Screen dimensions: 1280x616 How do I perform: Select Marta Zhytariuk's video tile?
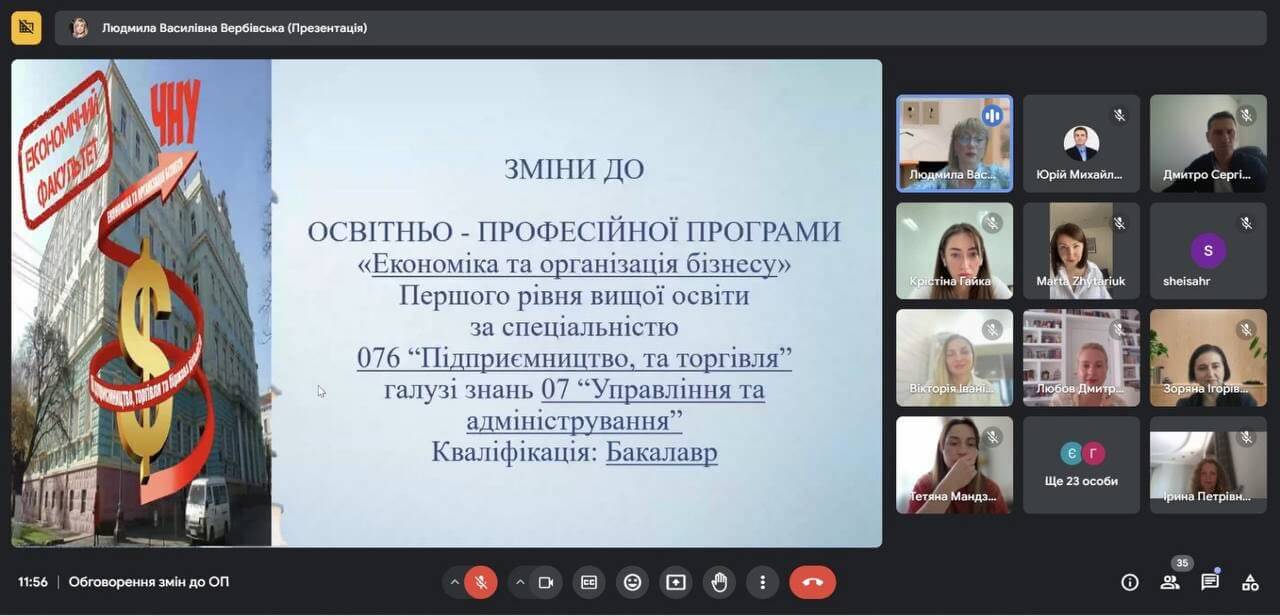(1081, 250)
